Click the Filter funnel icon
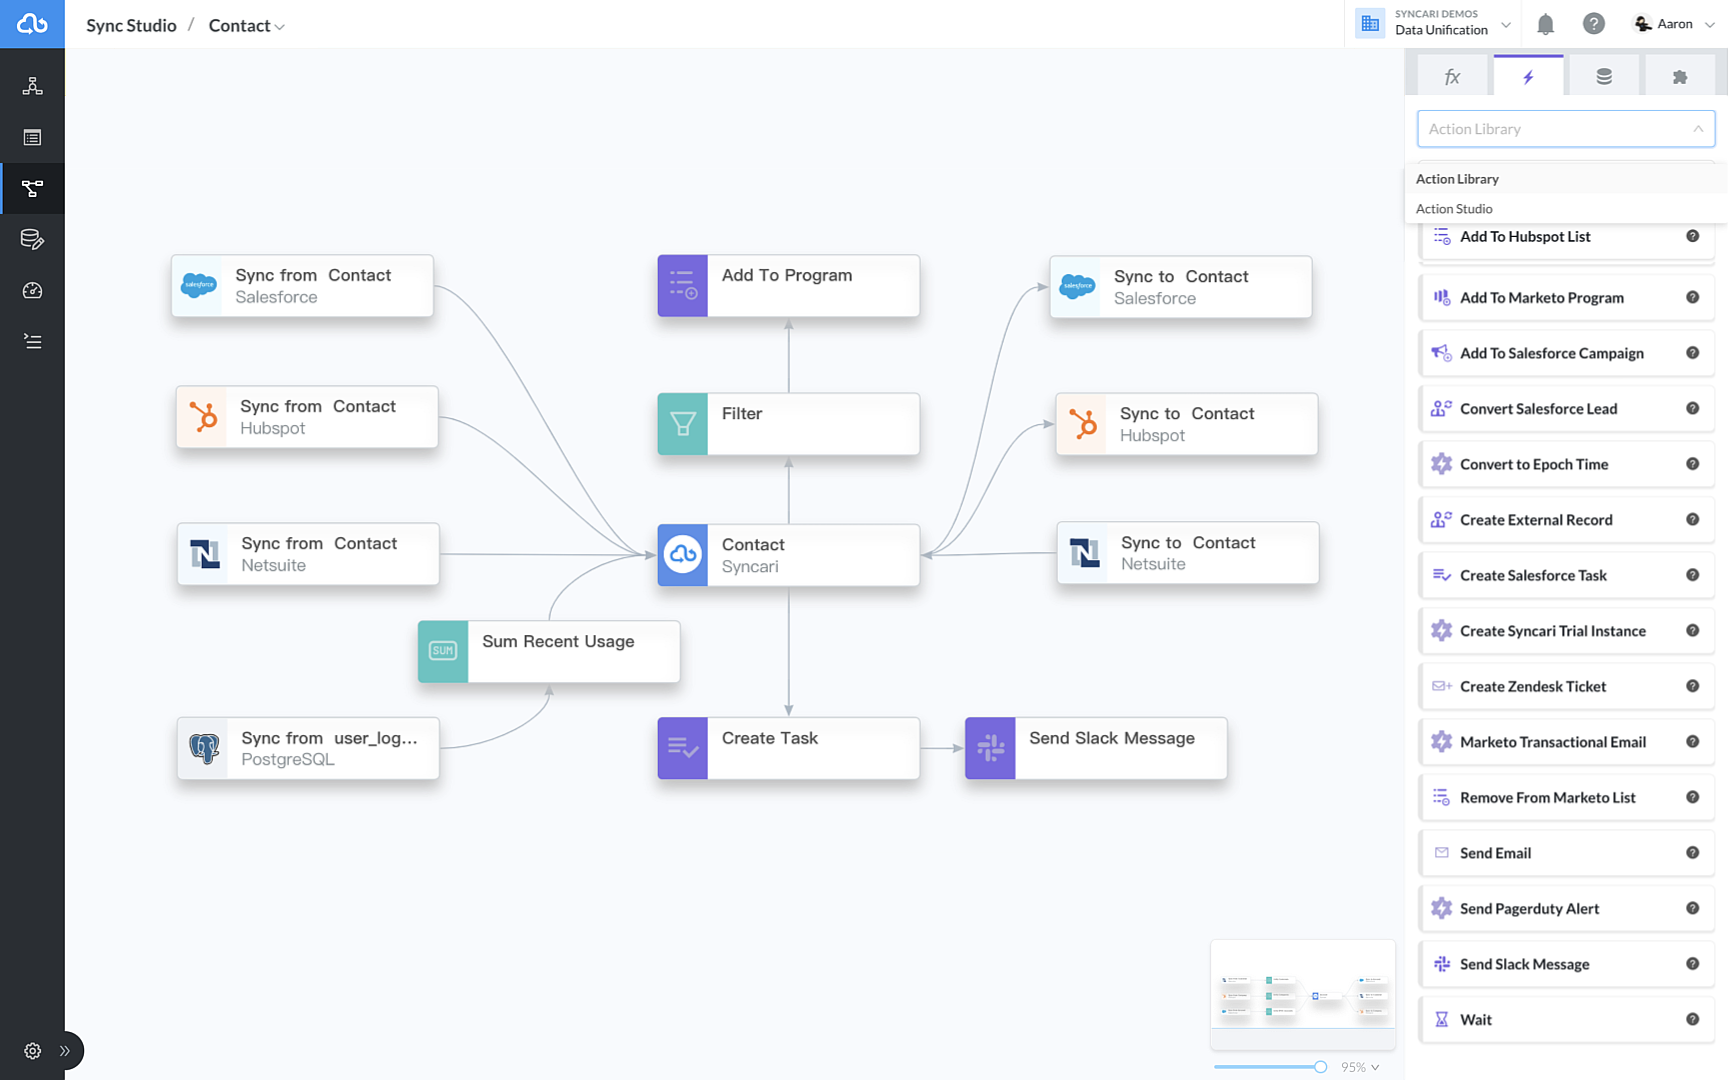 [x=683, y=424]
